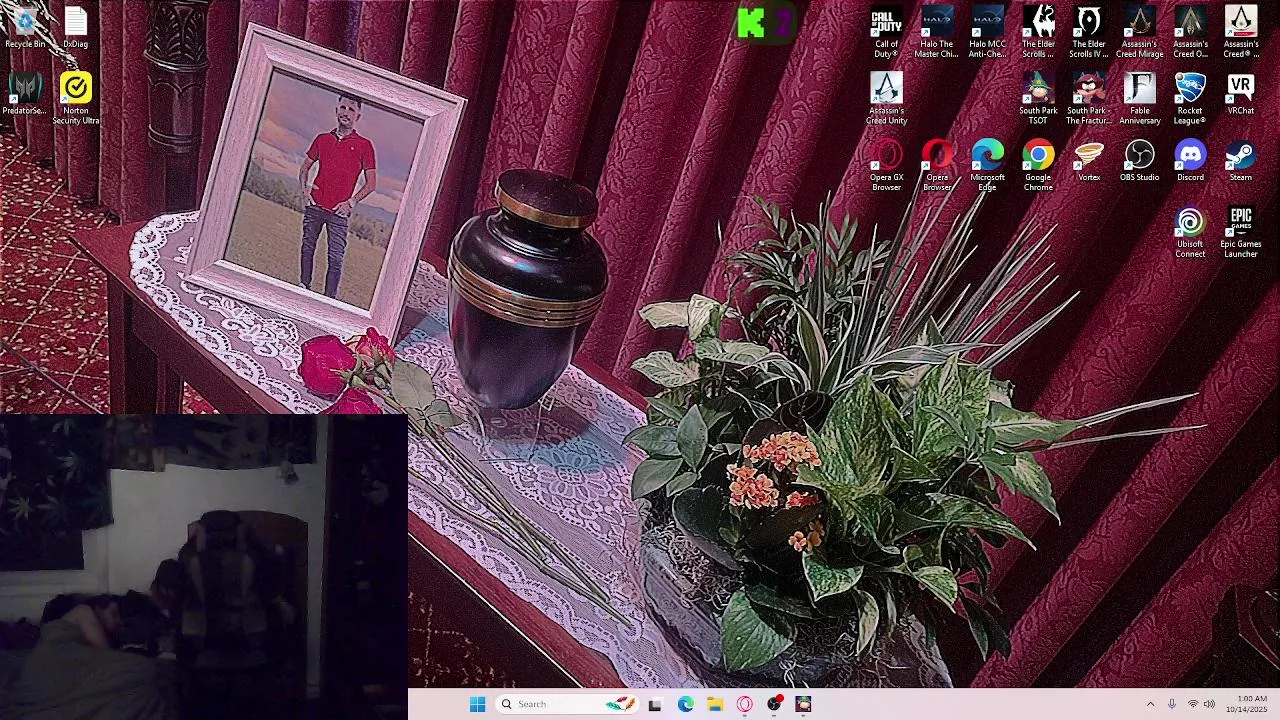The width and height of the screenshot is (1280, 720).
Task: Toggle the microphone icon in system tray
Action: pos(1172,704)
